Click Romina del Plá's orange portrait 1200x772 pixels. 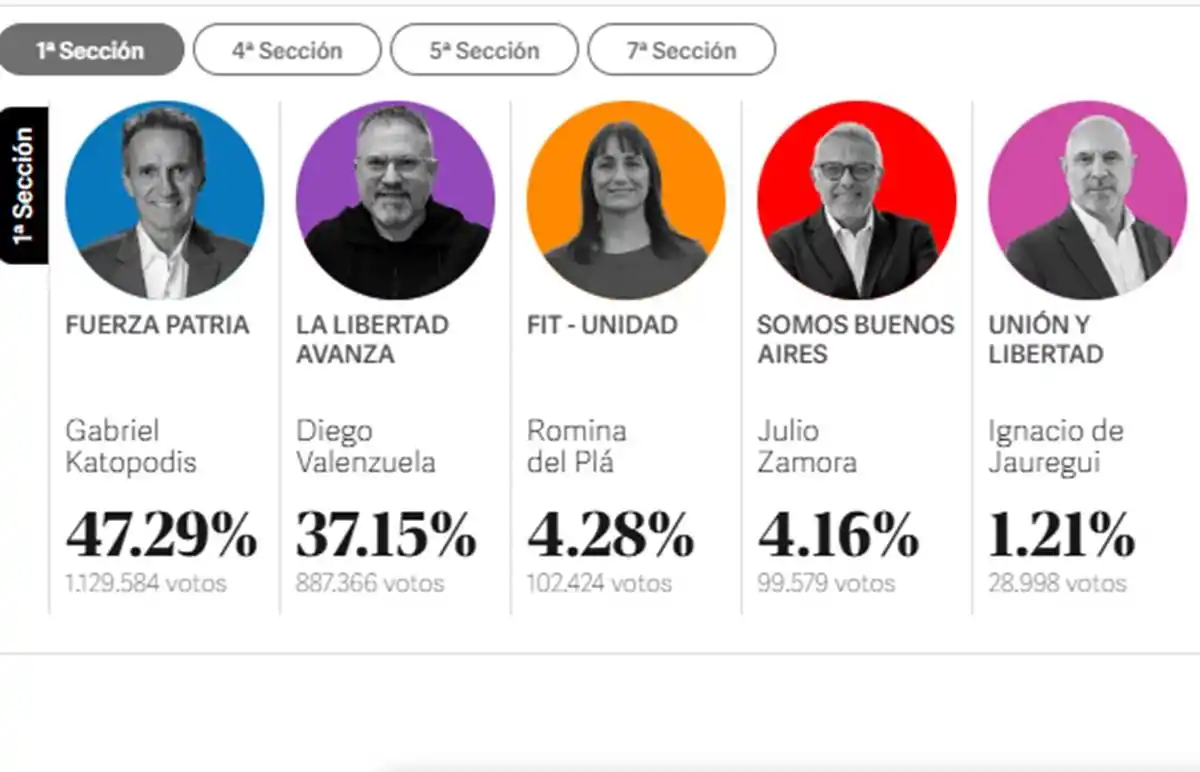[625, 198]
